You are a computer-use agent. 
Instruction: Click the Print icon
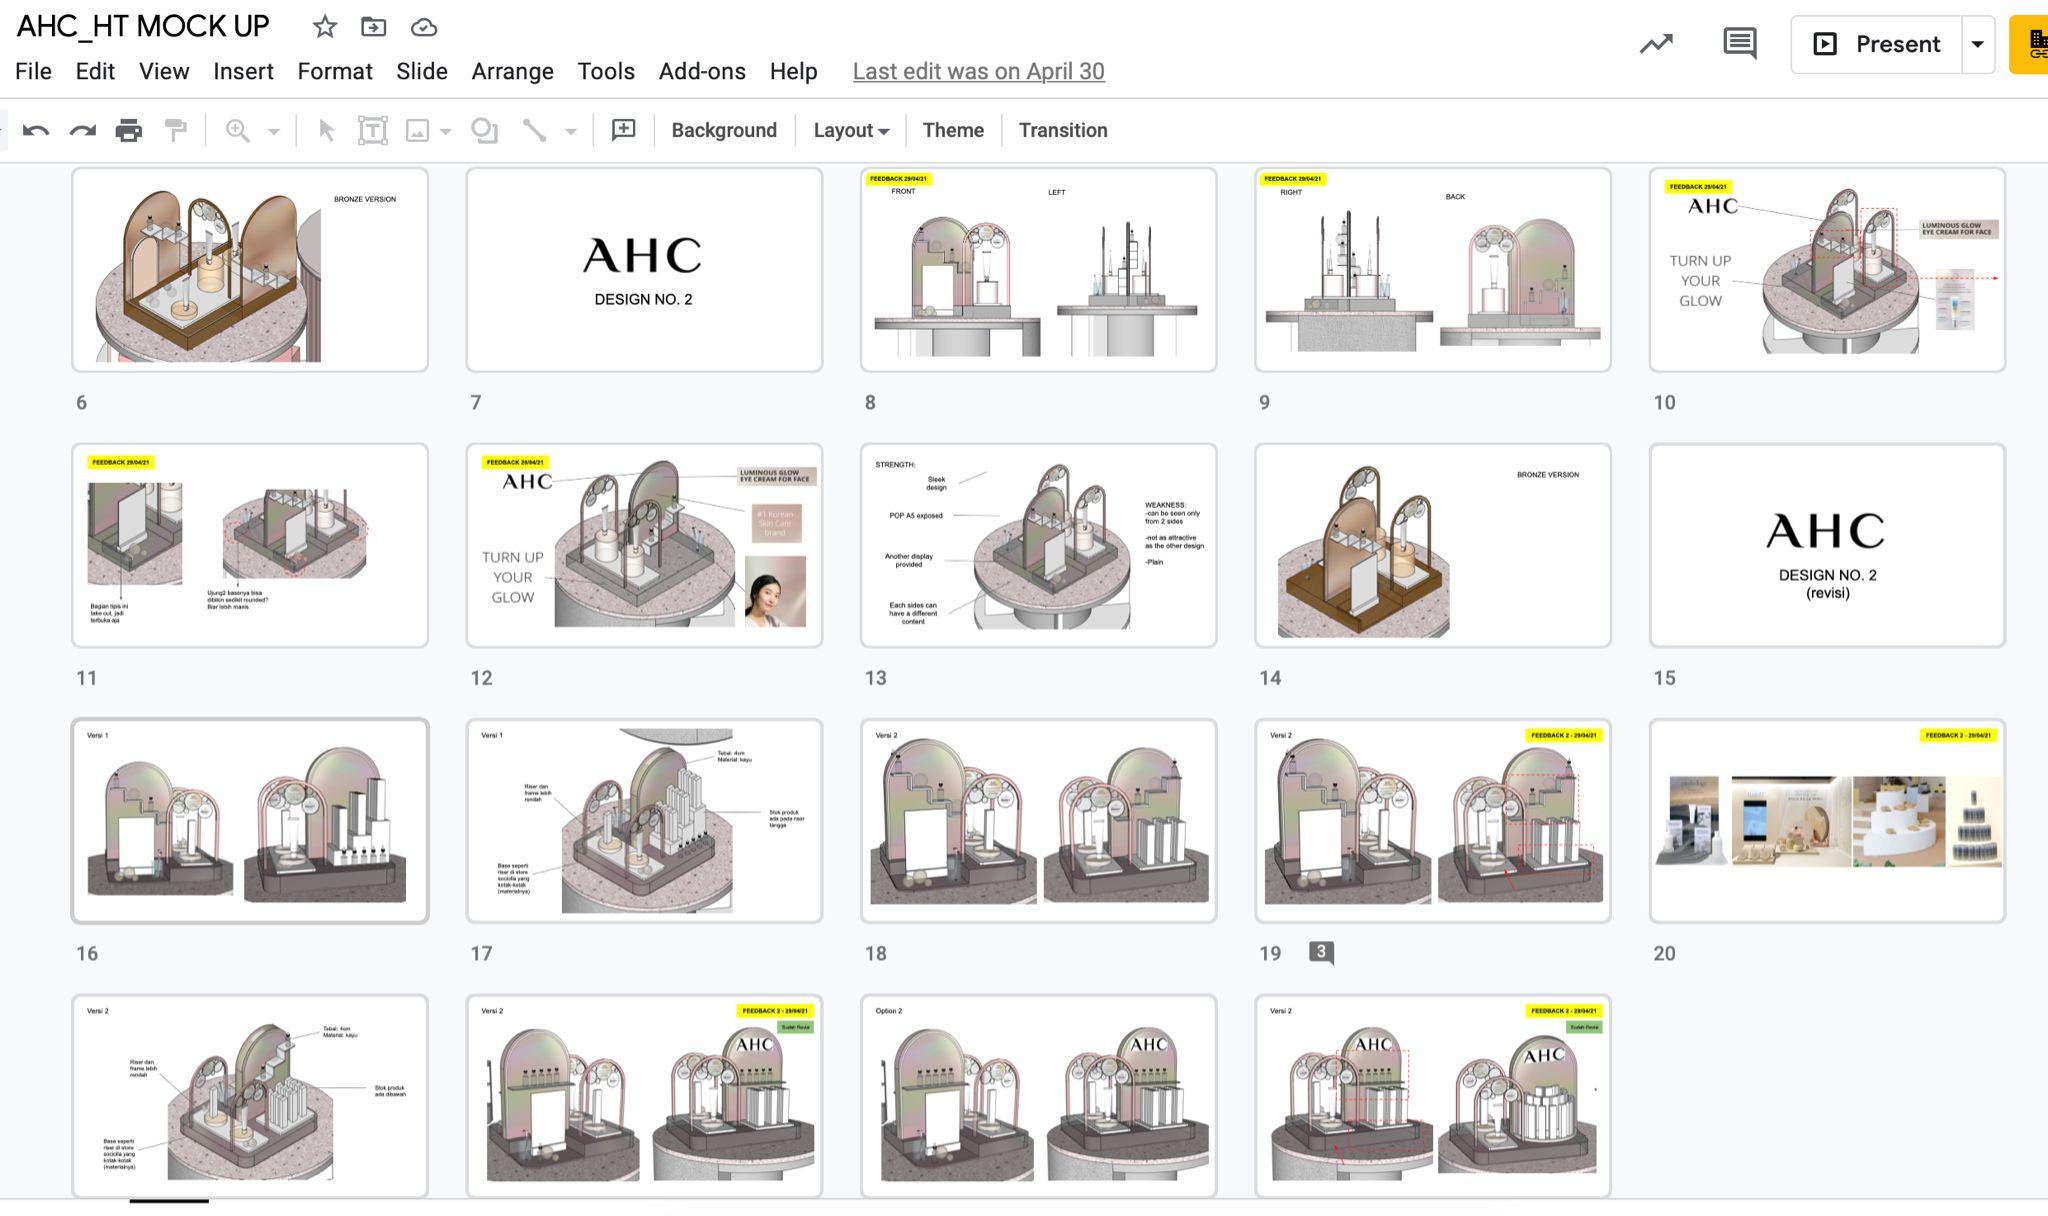click(129, 131)
